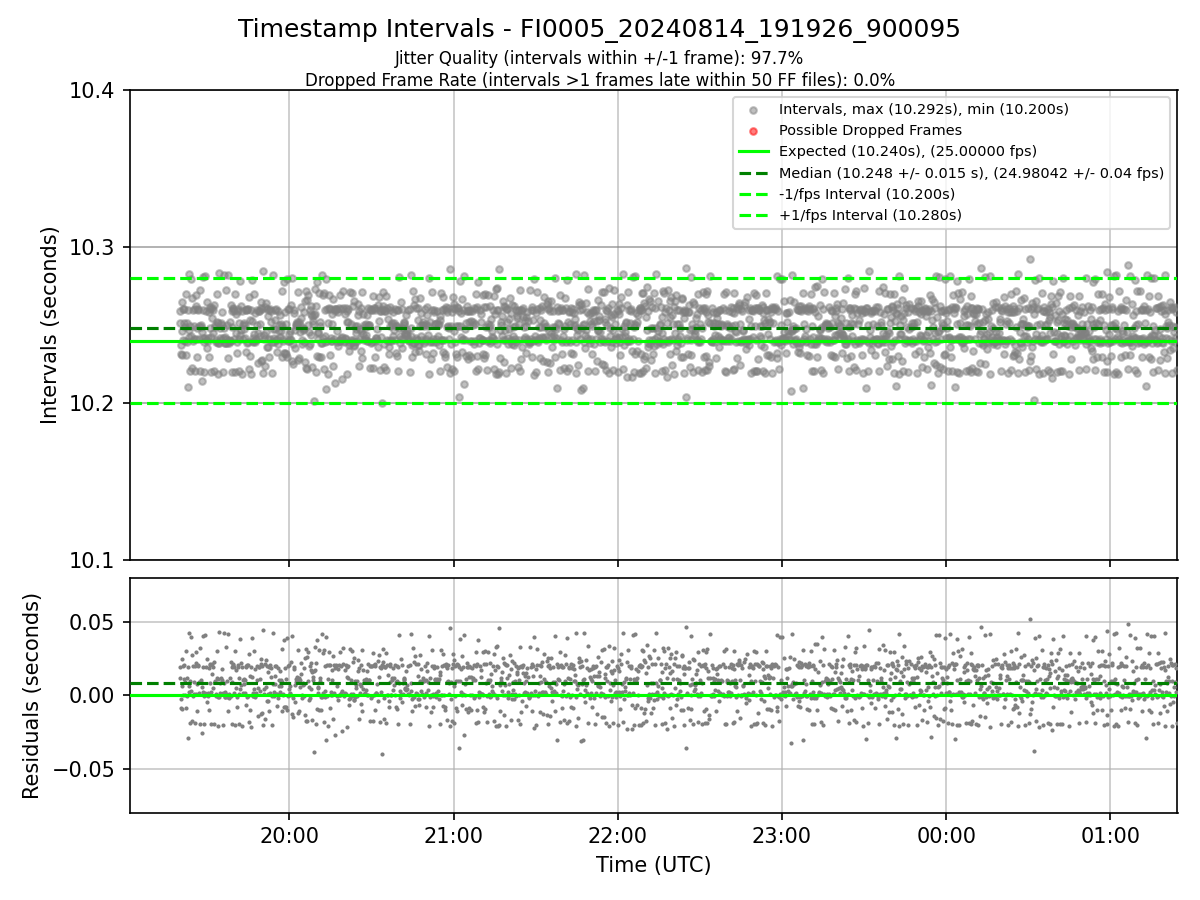Click the red dot marker beside 'Possible Dropped Frames'
This screenshot has width=1200, height=900.
click(754, 131)
